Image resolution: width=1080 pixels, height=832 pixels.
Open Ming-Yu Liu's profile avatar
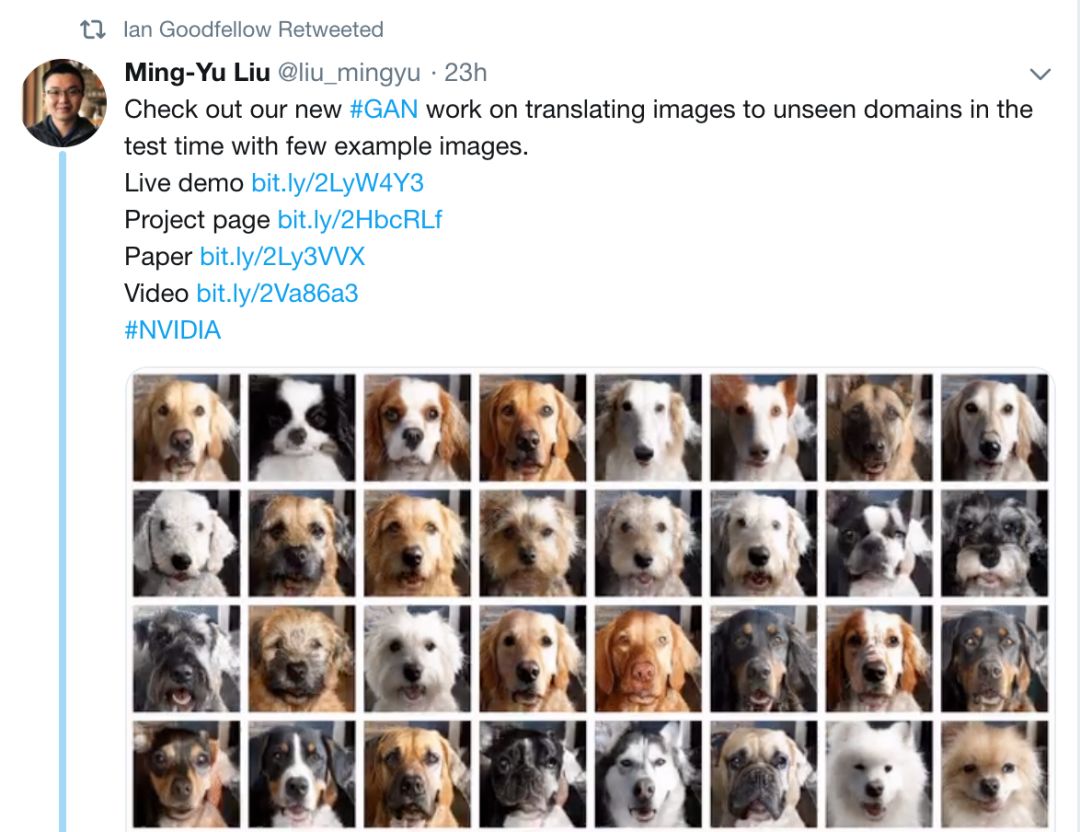pos(64,103)
